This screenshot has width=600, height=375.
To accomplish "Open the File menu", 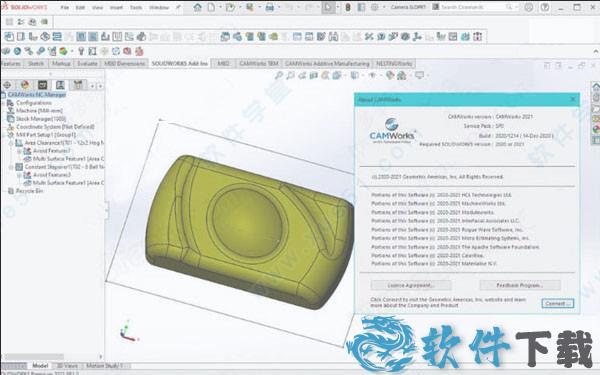I will tap(65, 7).
